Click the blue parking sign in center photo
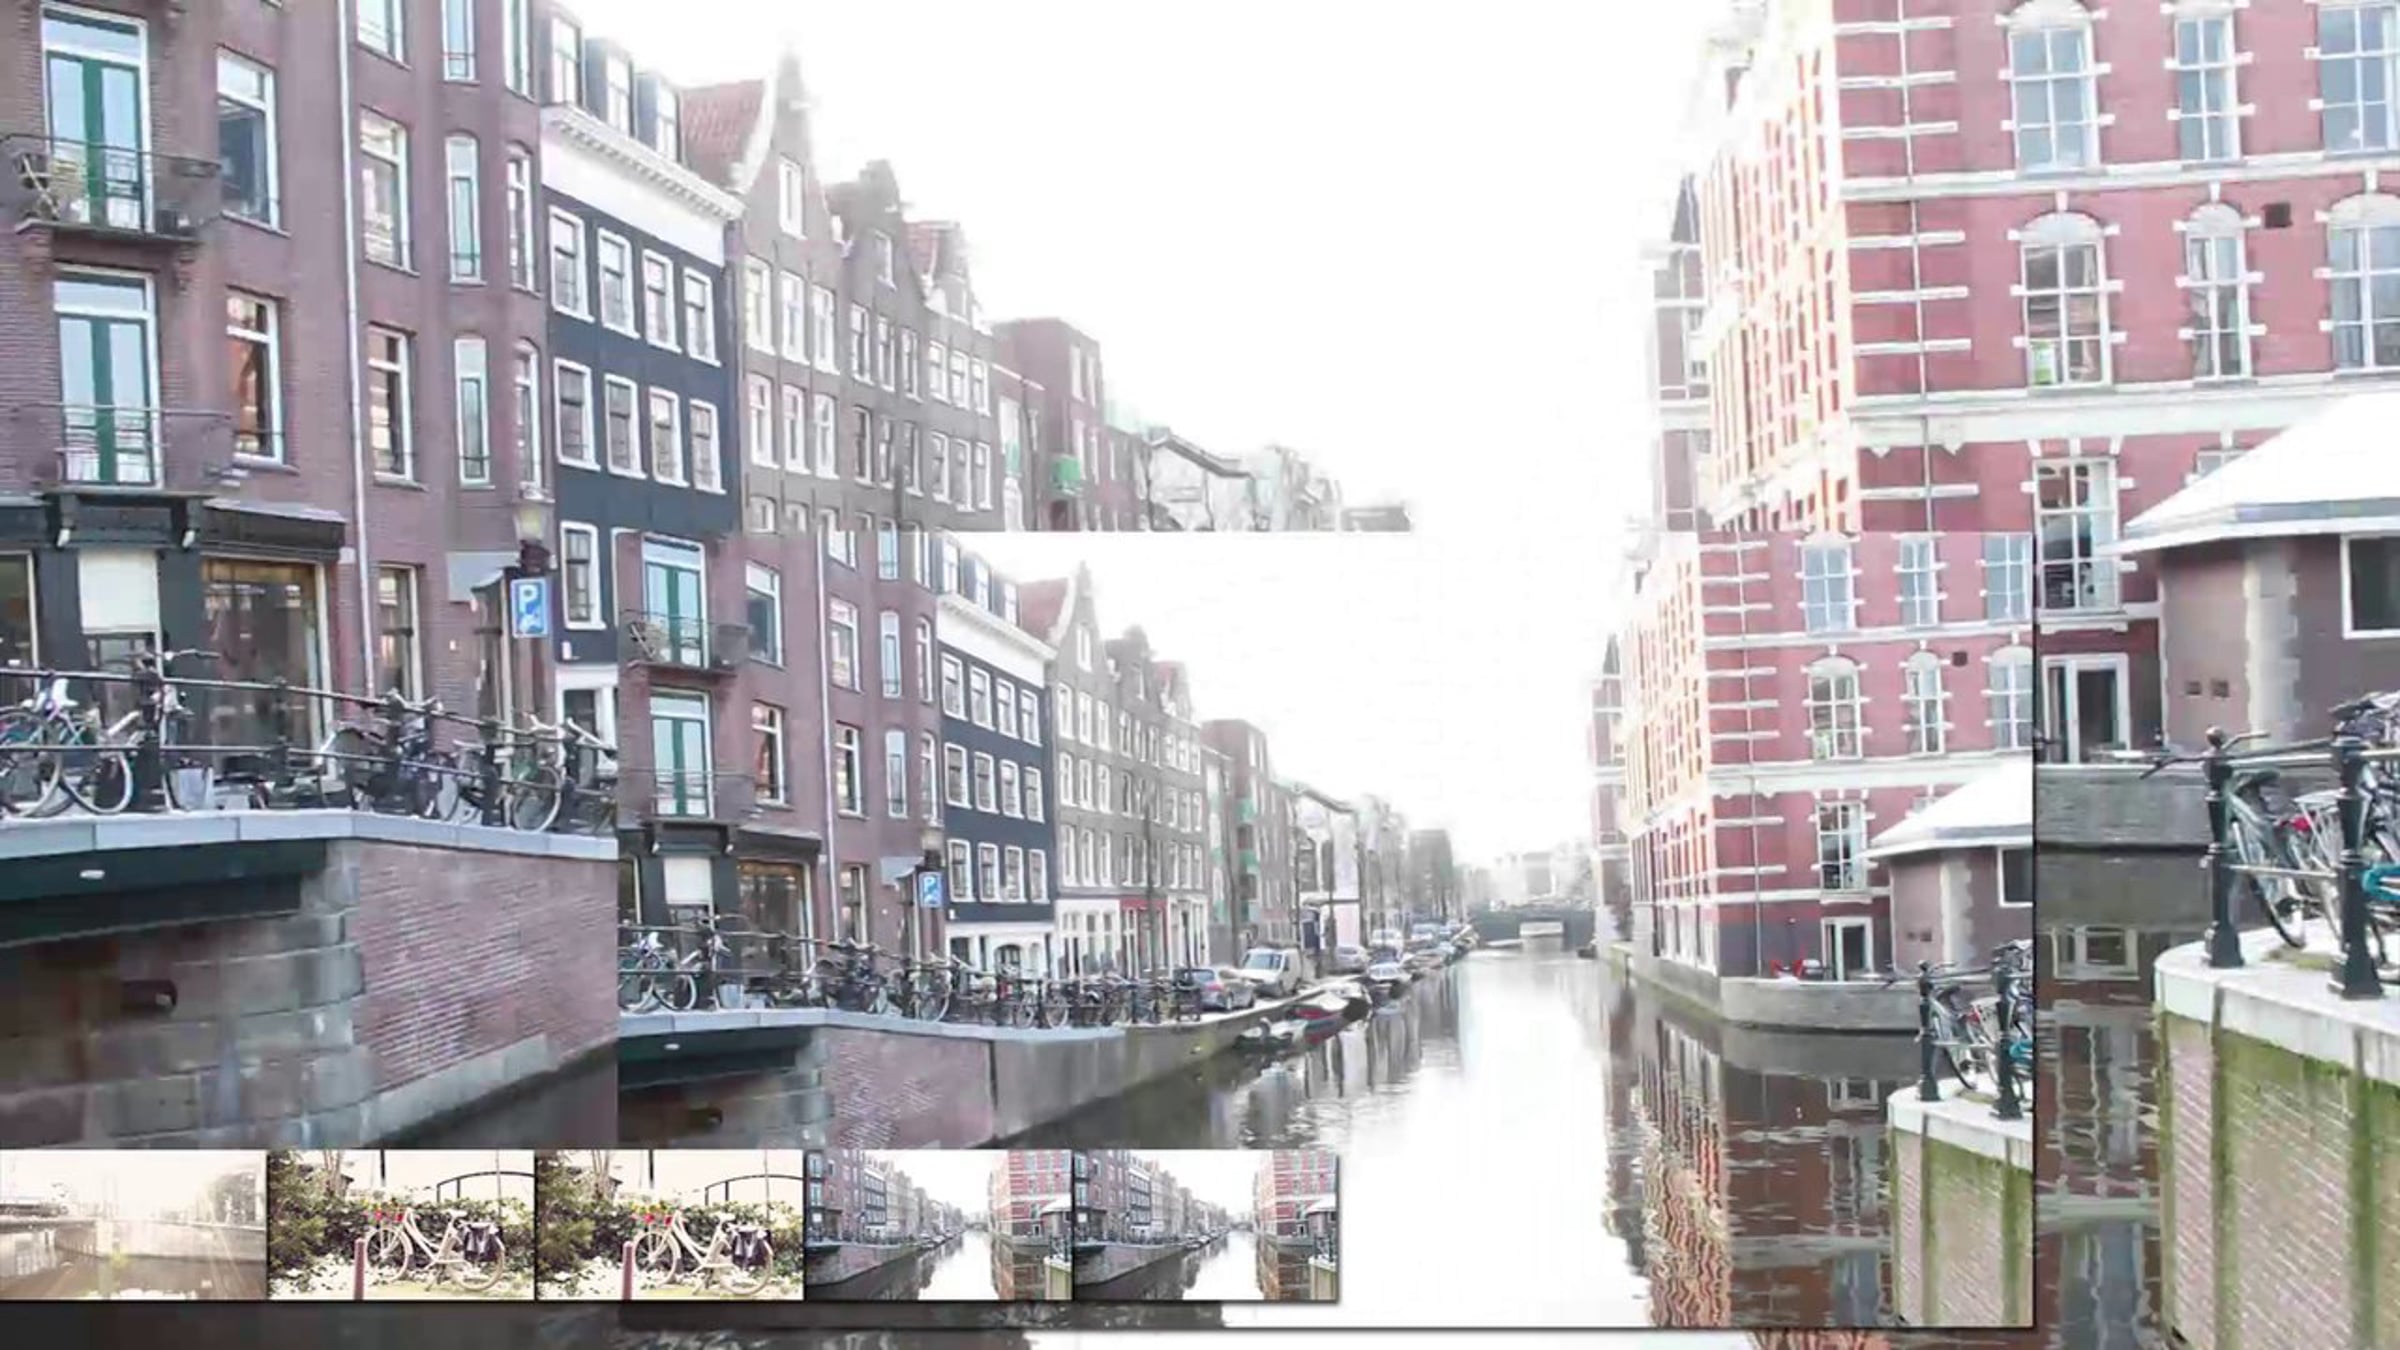 pyautogui.click(x=930, y=888)
